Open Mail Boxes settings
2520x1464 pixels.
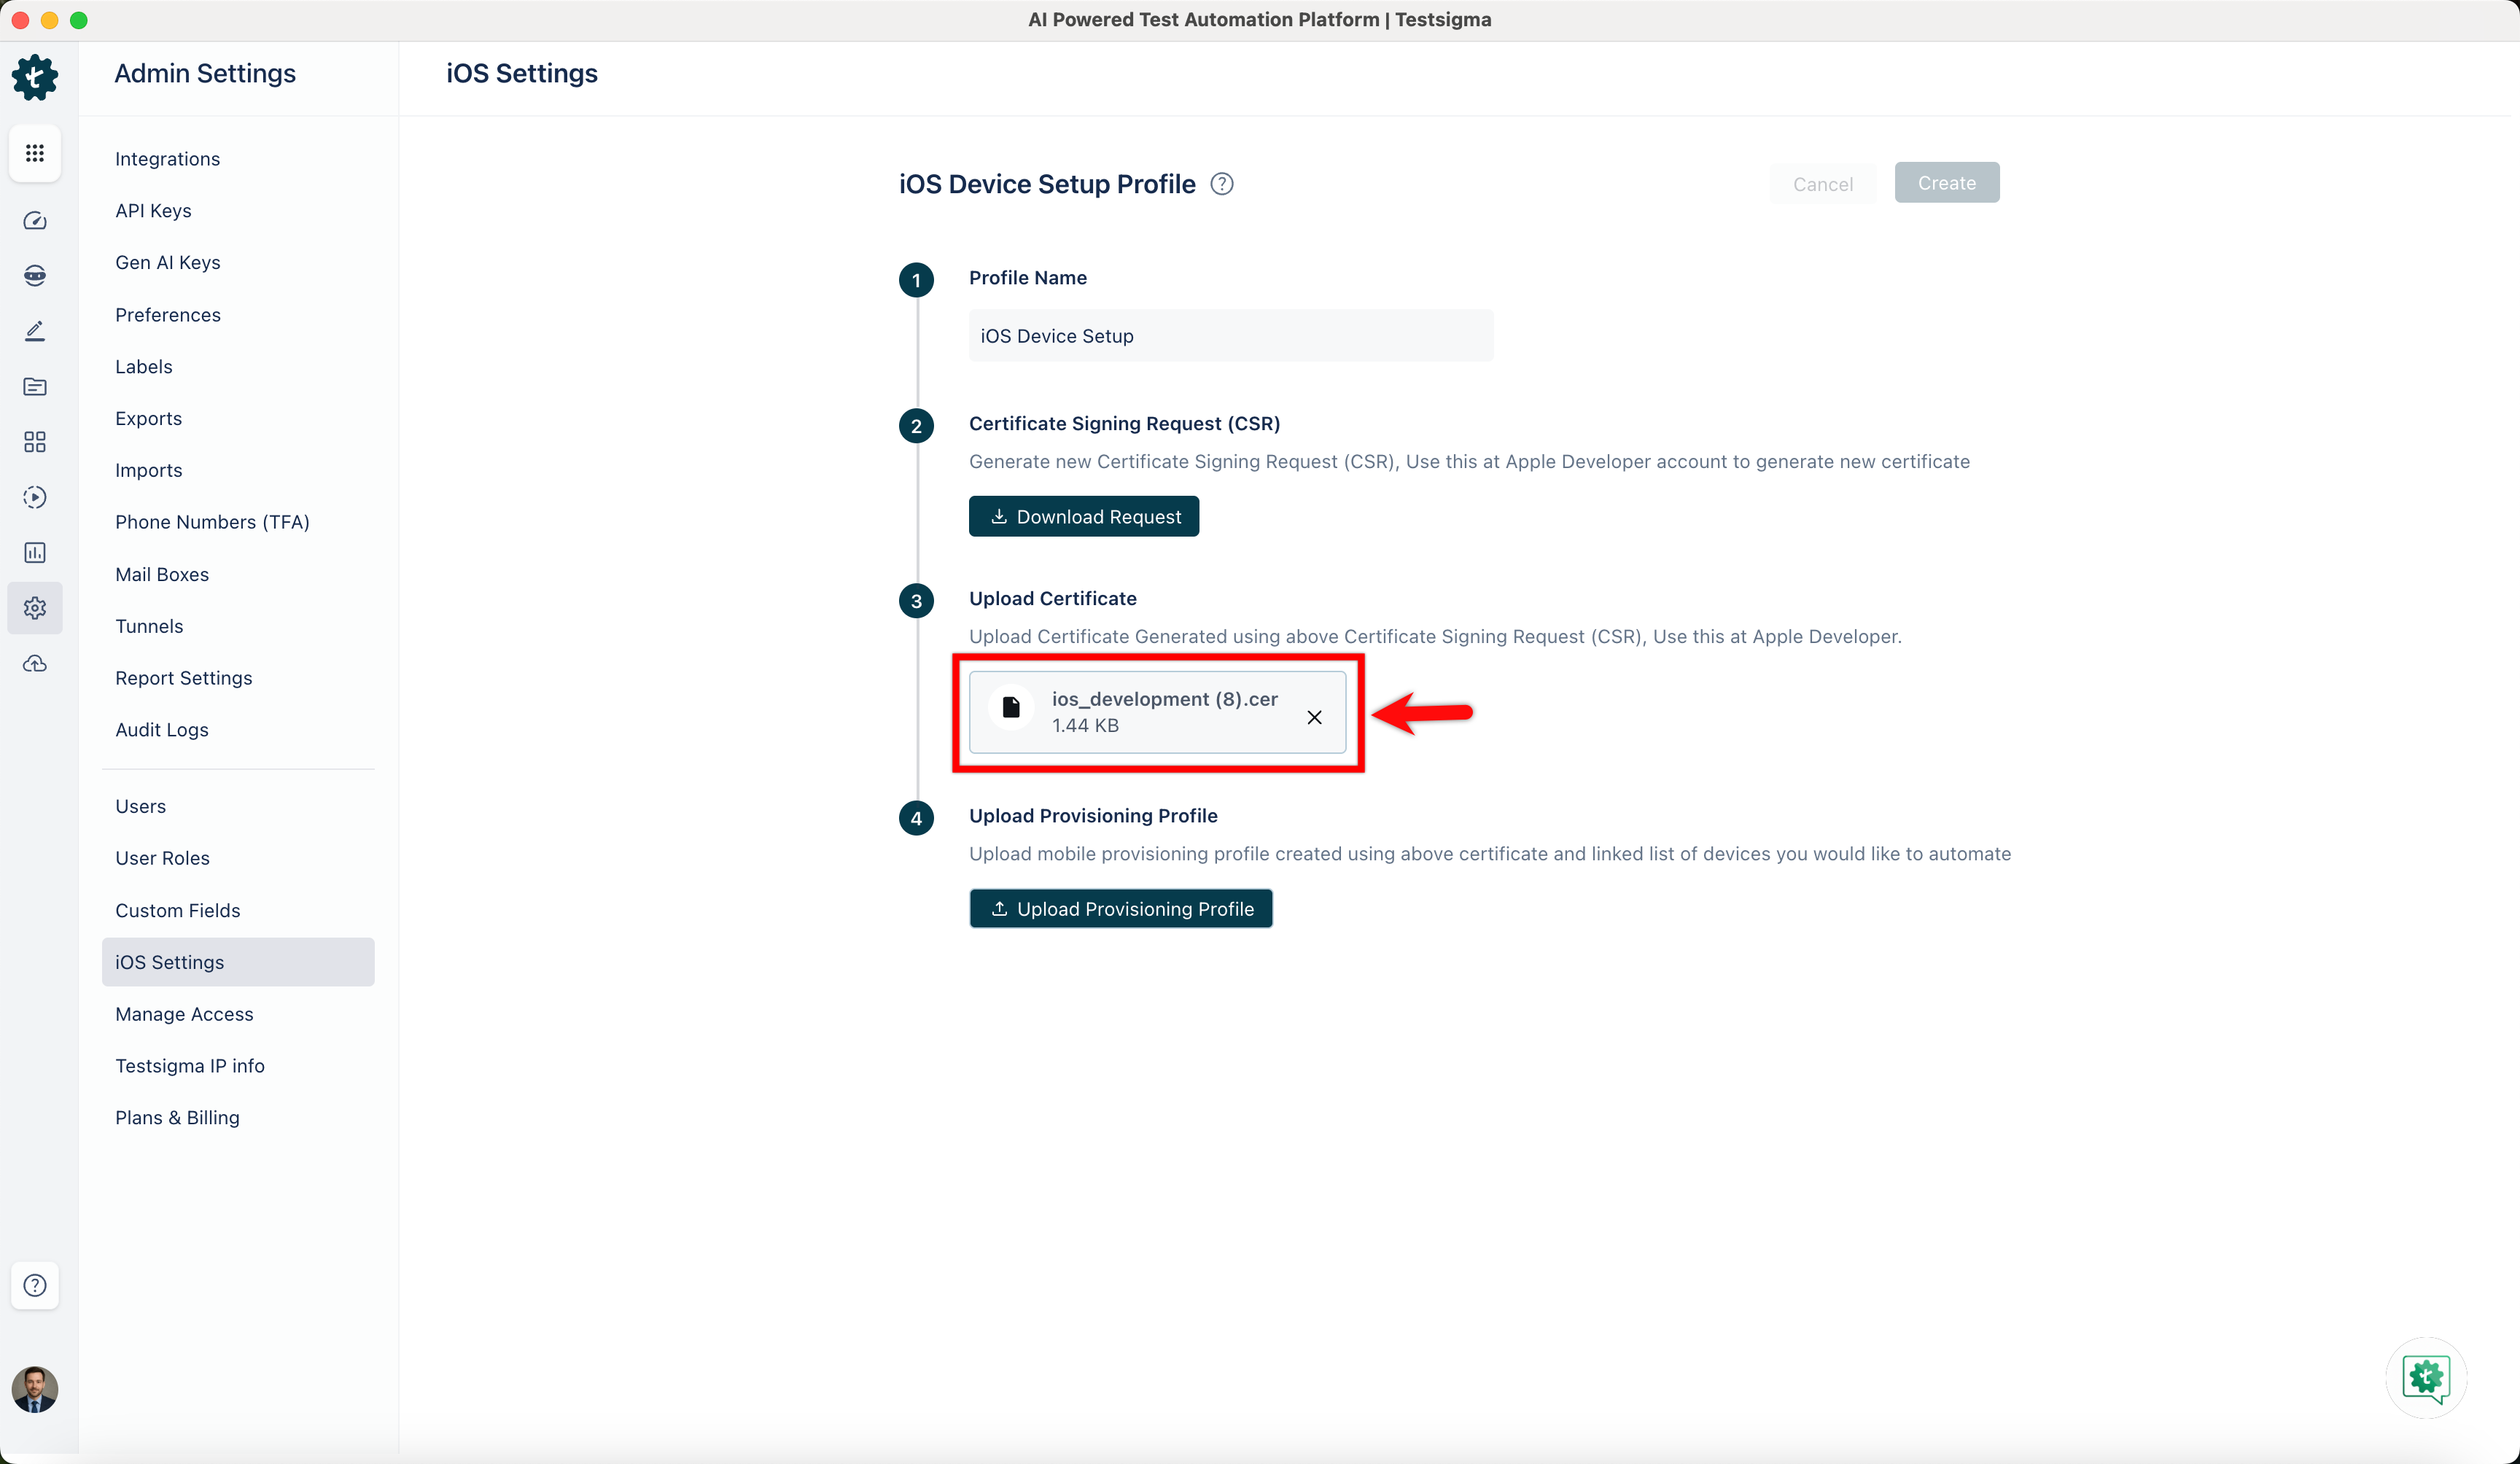coord(162,574)
